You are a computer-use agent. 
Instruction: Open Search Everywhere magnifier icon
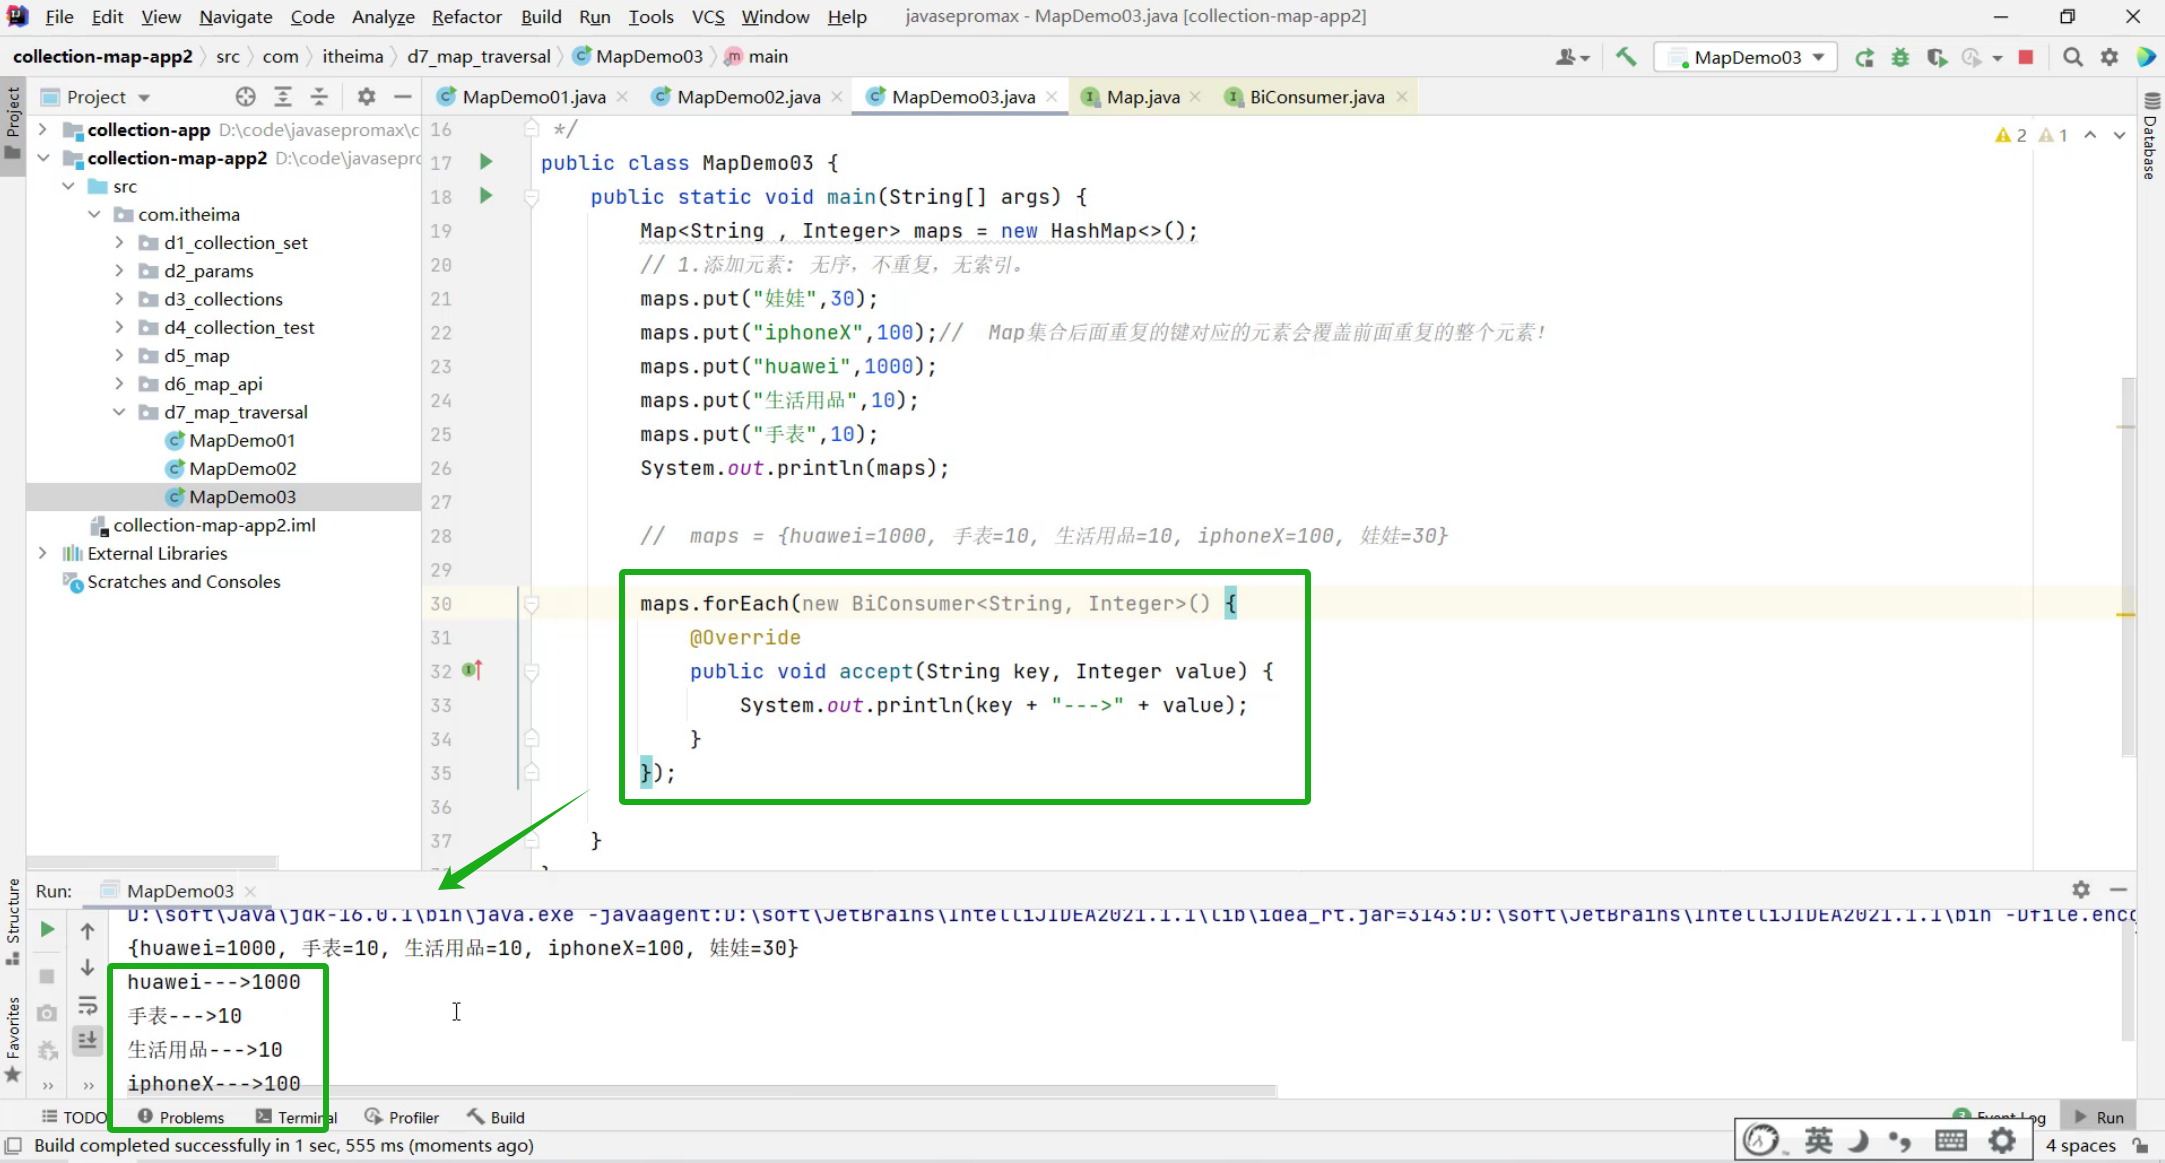[x=2073, y=57]
